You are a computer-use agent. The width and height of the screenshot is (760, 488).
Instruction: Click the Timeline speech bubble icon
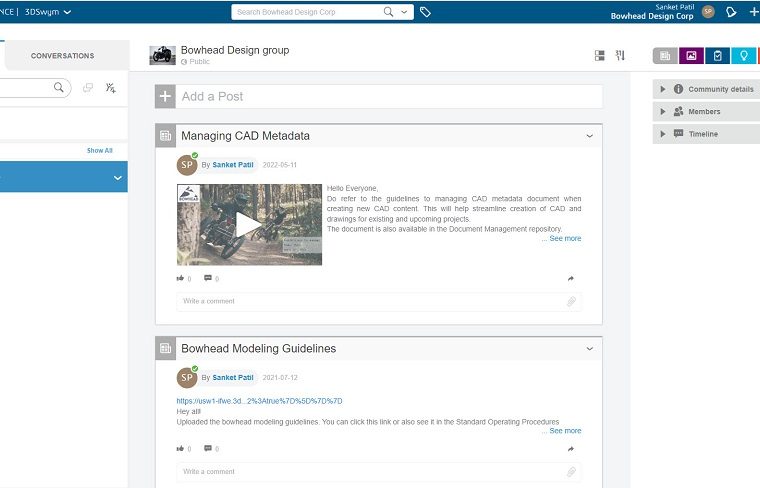[678, 134]
